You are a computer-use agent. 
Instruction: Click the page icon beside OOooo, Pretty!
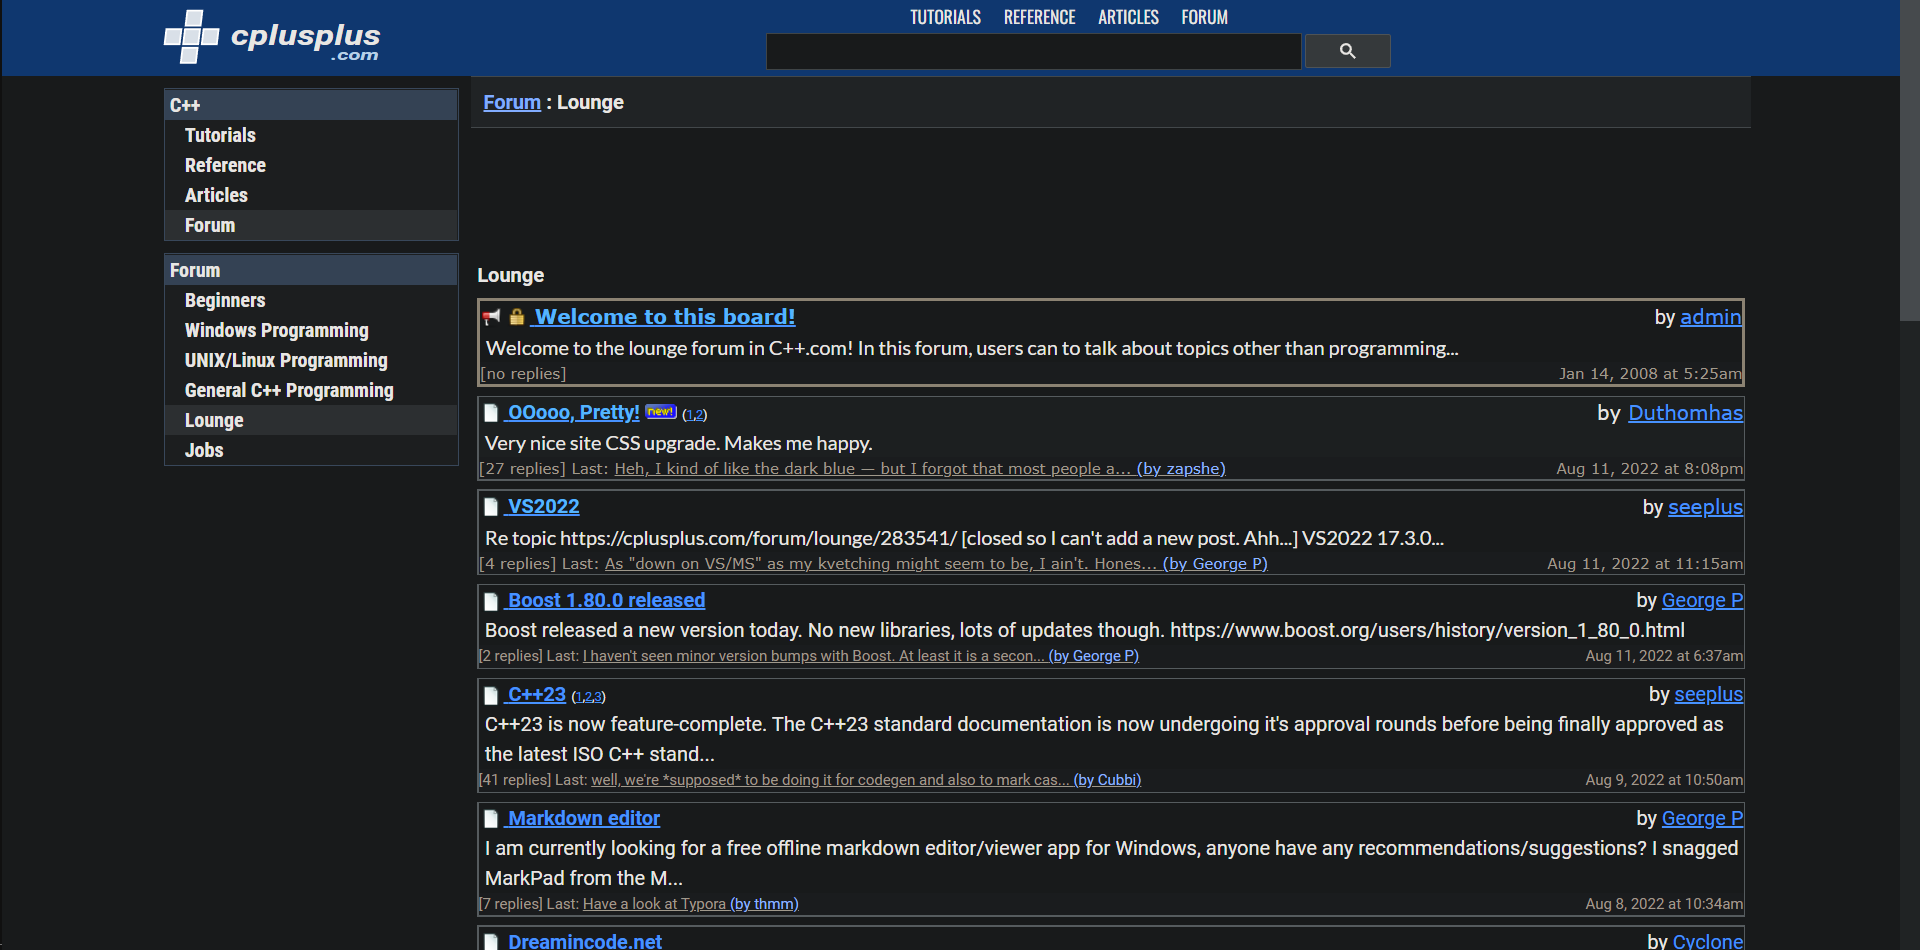pyautogui.click(x=491, y=413)
